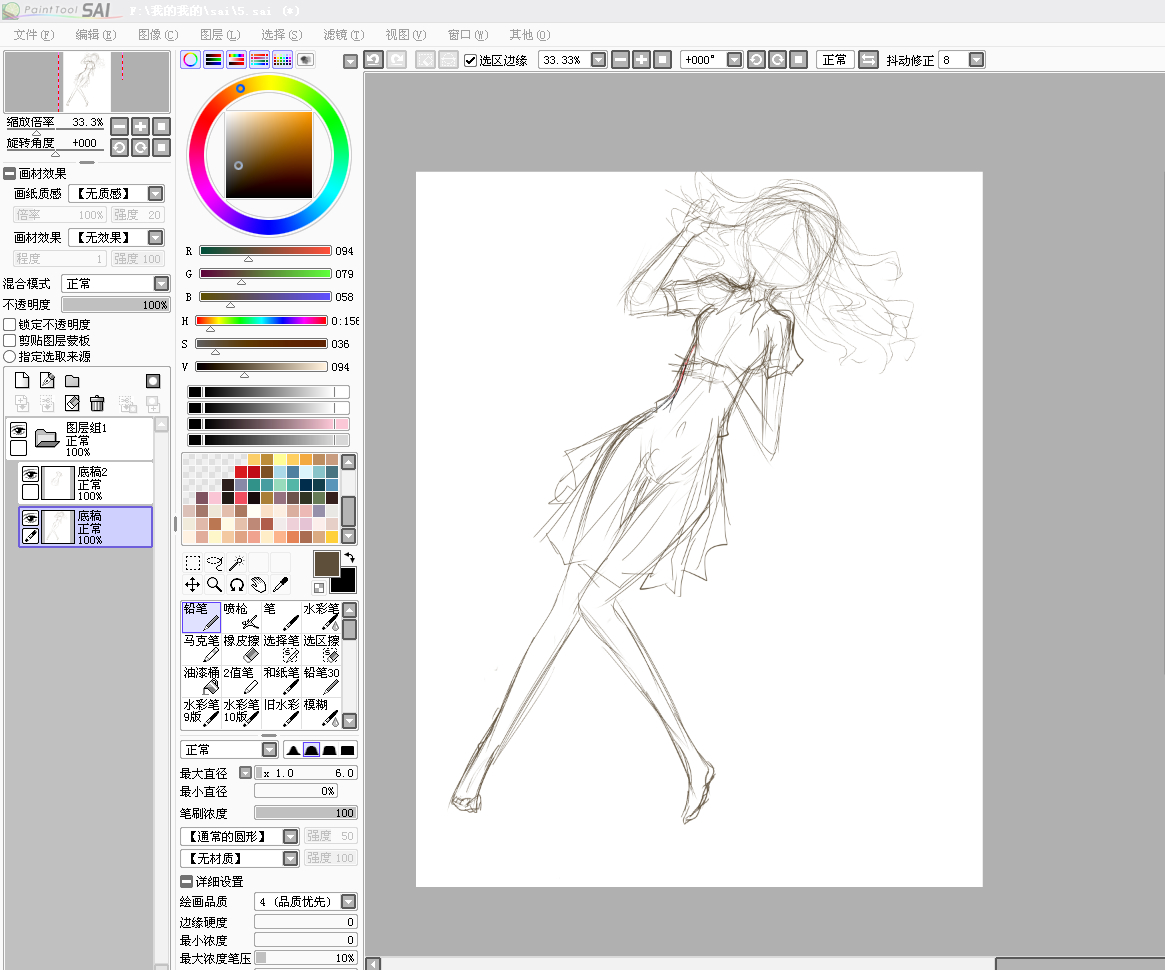Create a new layer folder
Screen dimensions: 1165x970
click(72, 381)
